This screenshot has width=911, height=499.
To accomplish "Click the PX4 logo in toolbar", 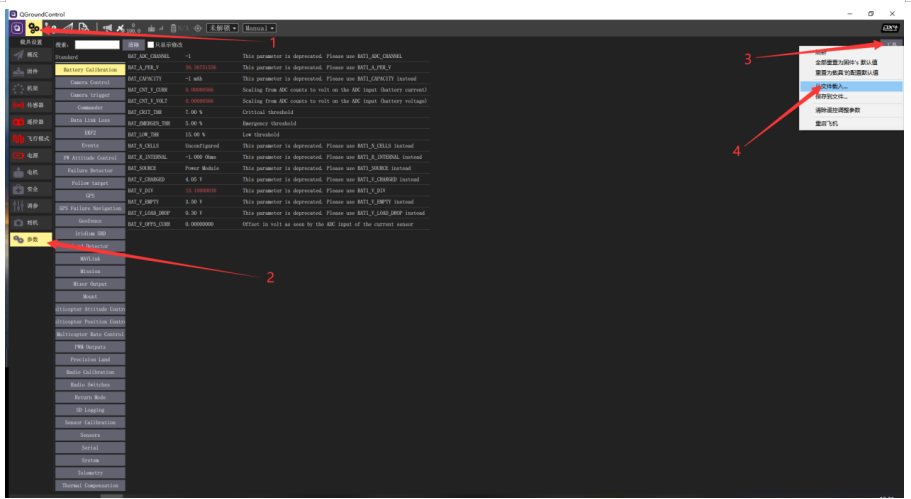I will point(890,28).
